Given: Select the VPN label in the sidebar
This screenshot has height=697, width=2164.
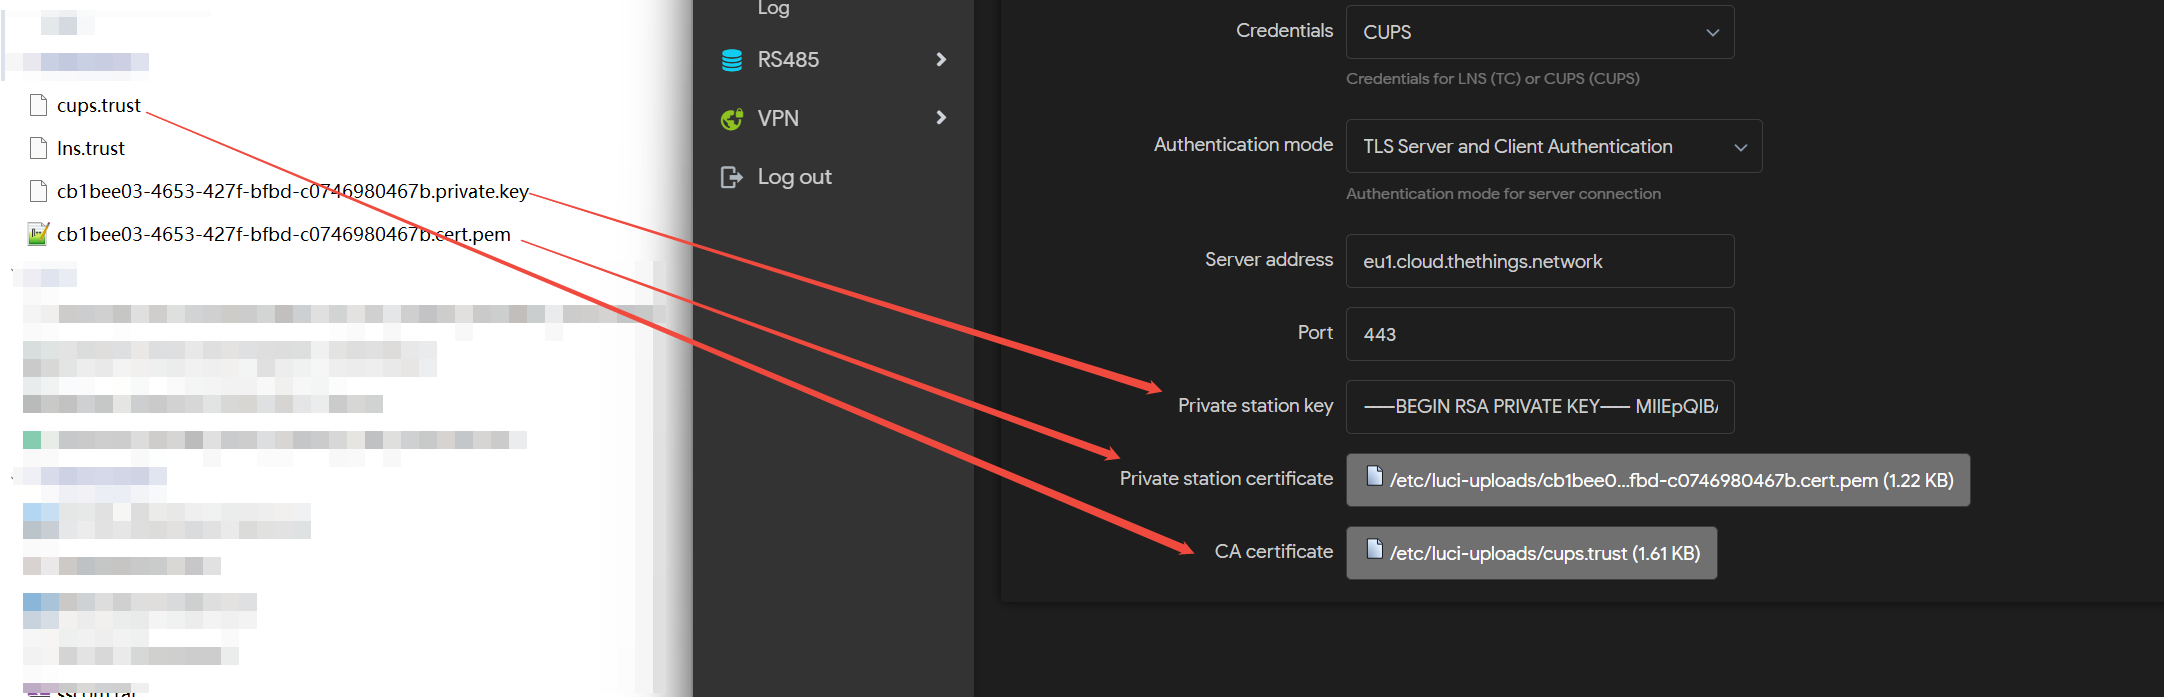Looking at the screenshot, I should click(x=778, y=118).
